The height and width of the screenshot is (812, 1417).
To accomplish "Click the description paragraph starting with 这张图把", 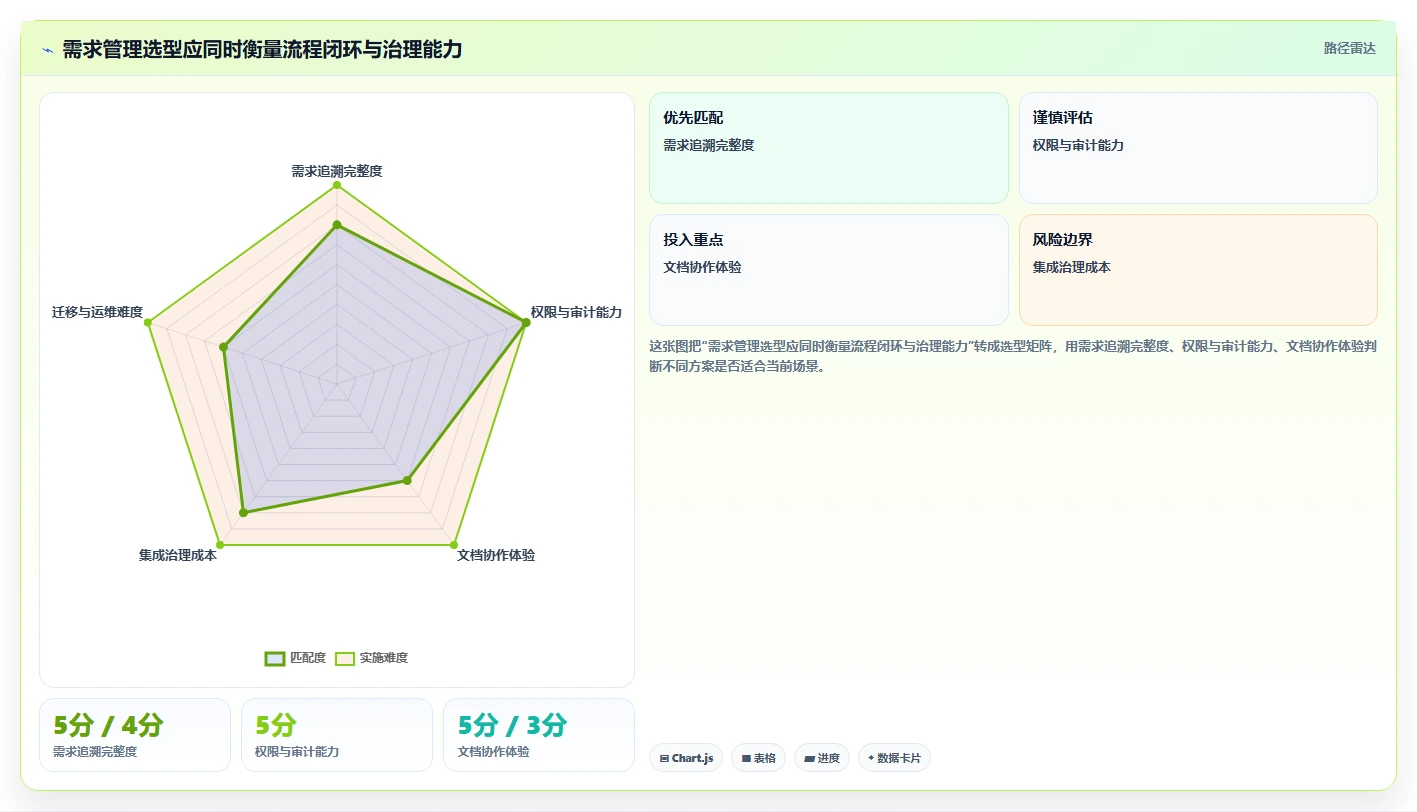I will tap(1013, 356).
